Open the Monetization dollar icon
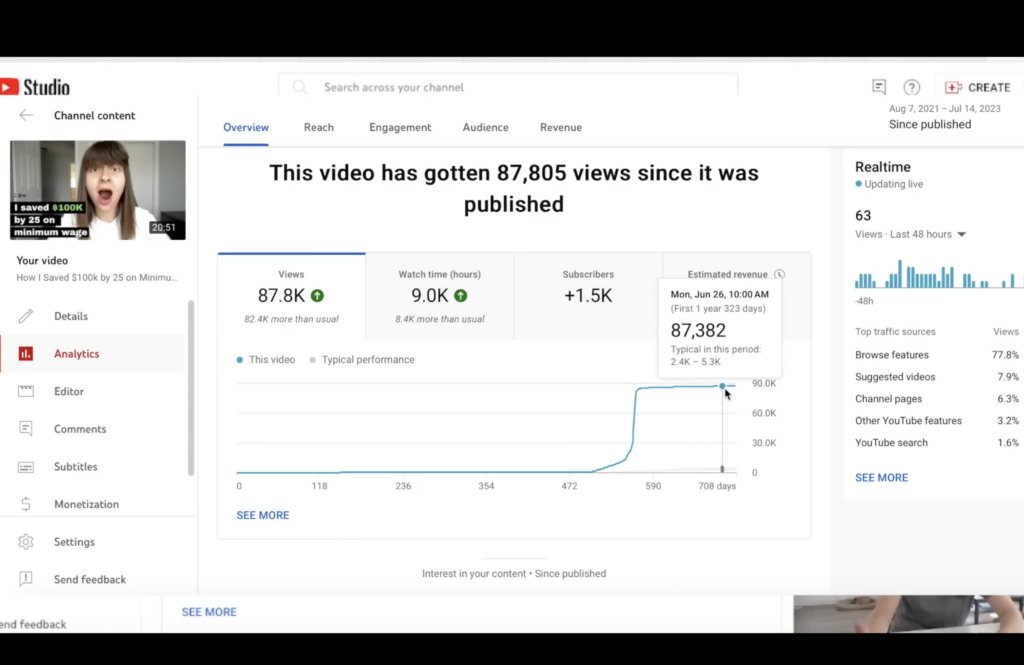The image size is (1024, 665). coord(26,504)
